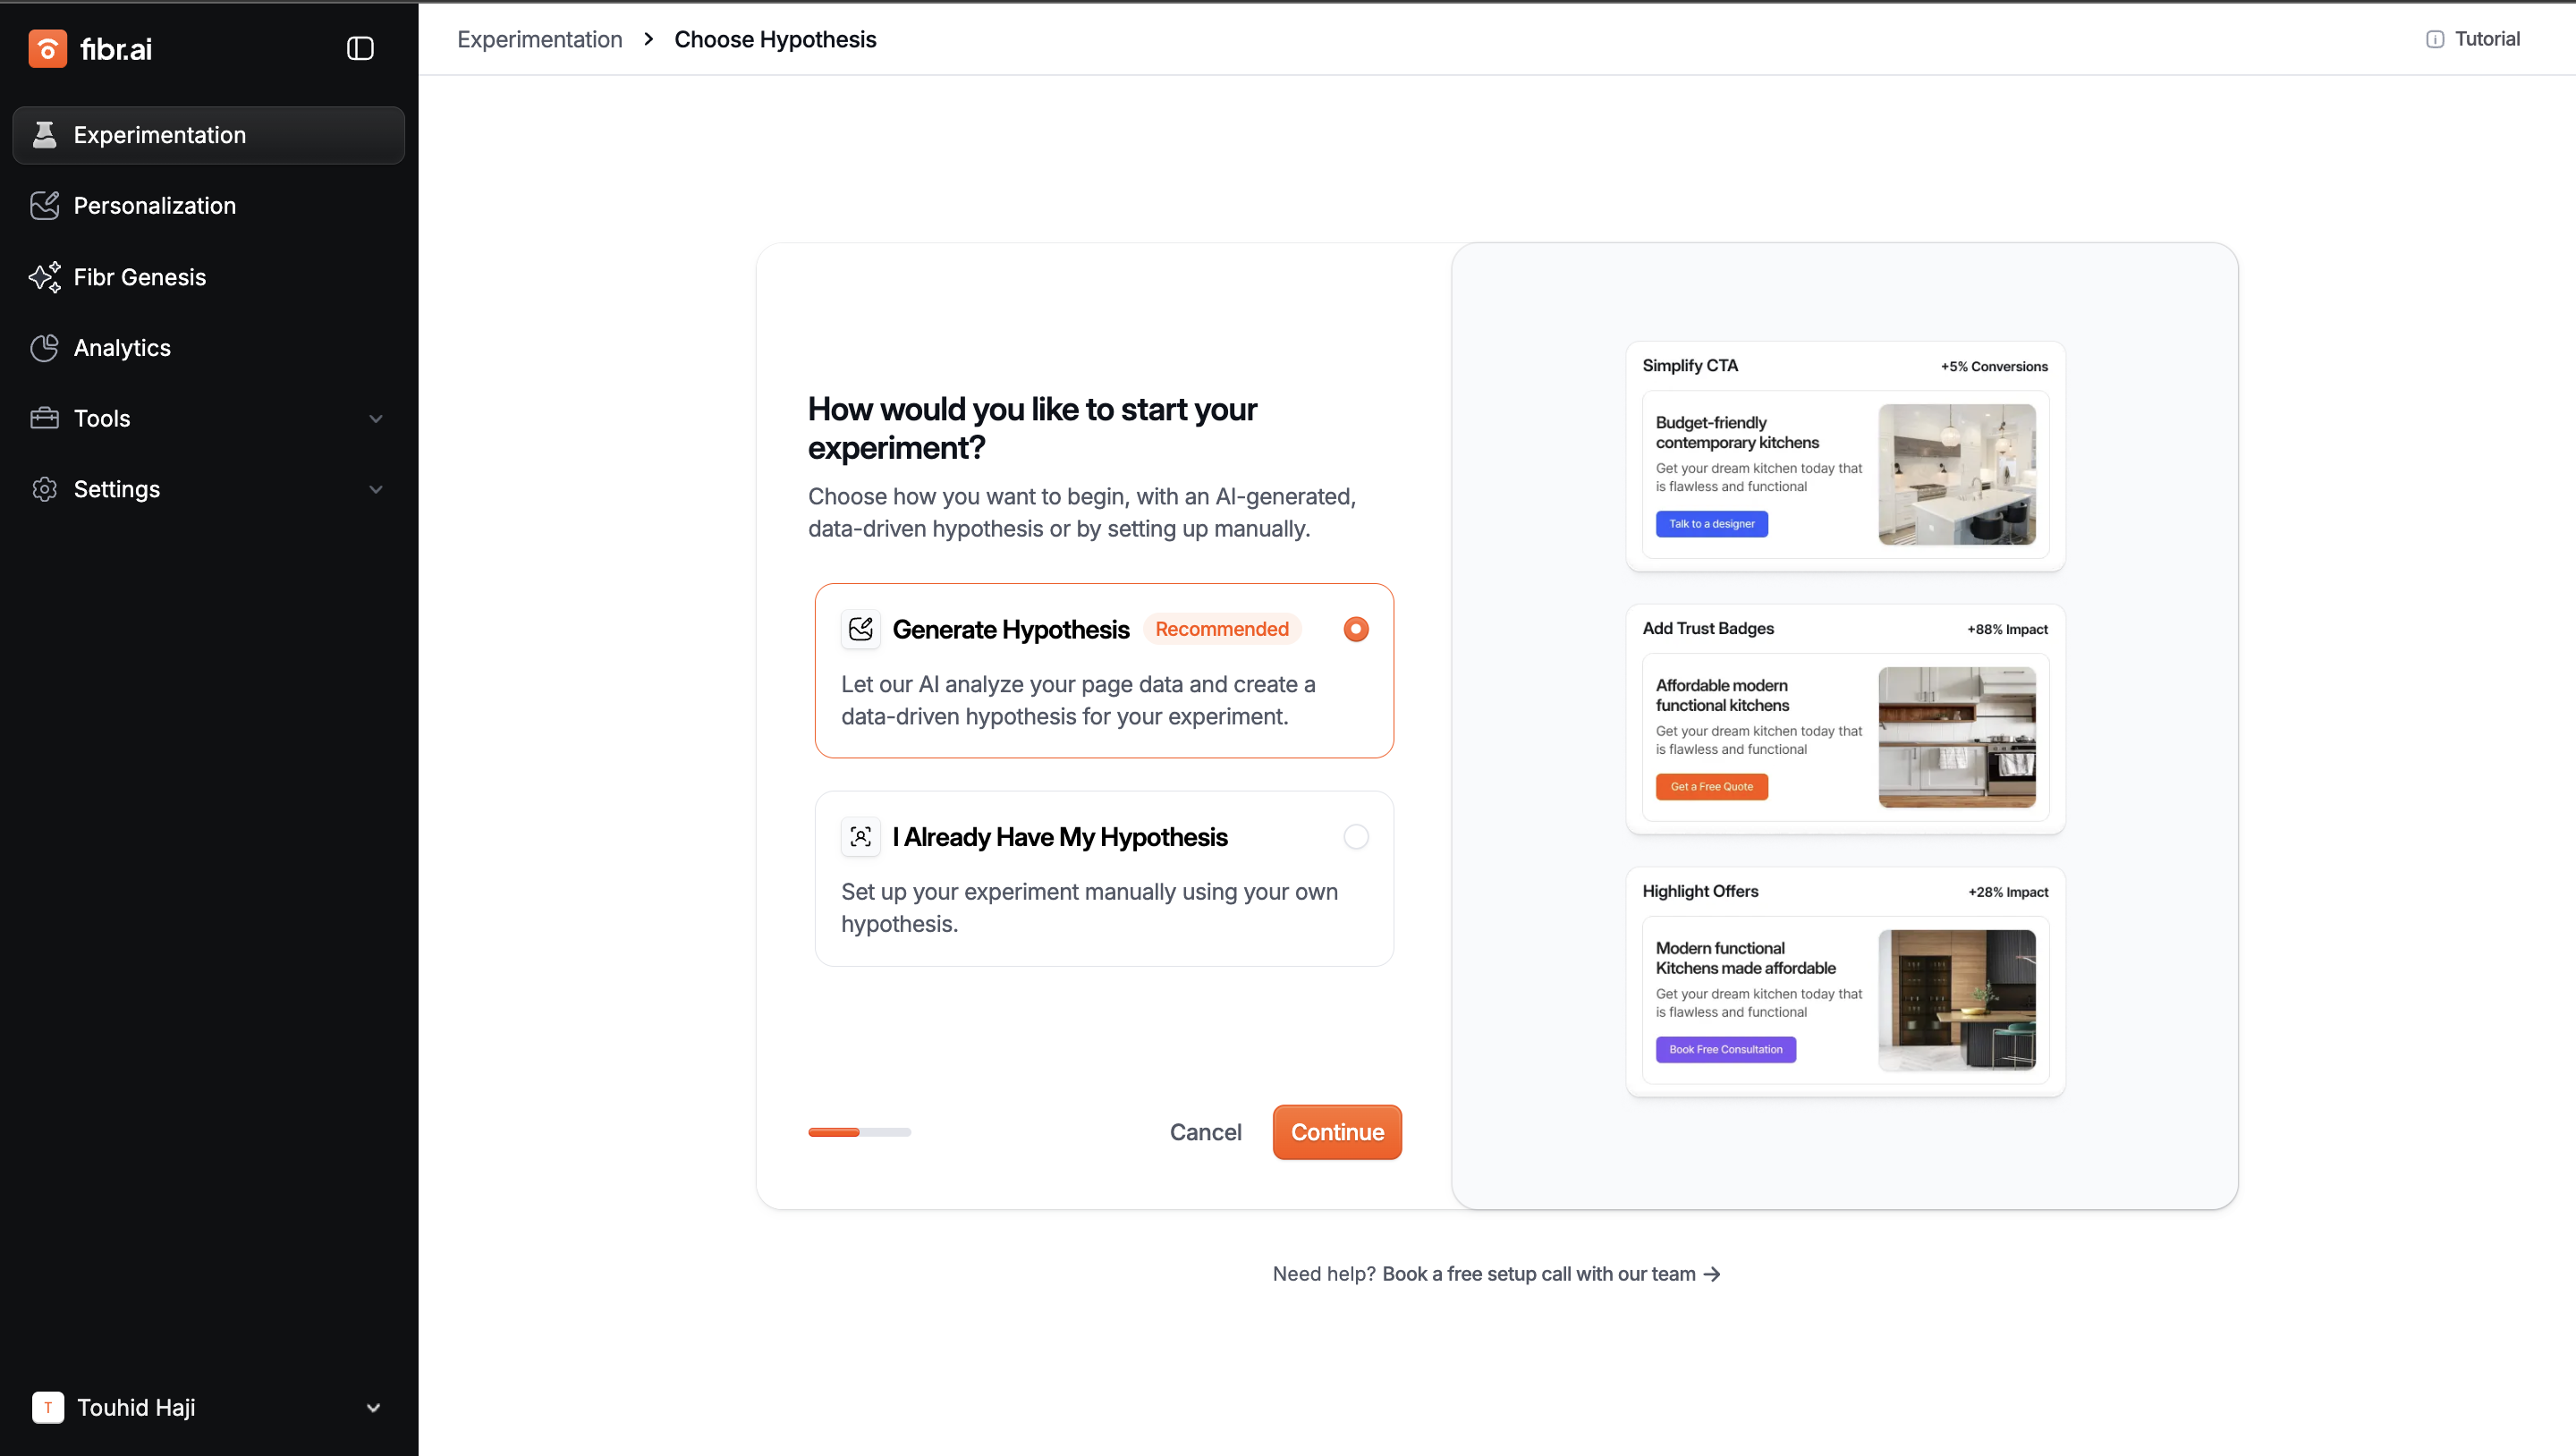Expand the Settings menu chevron
This screenshot has width=2576, height=1456.
[376, 490]
